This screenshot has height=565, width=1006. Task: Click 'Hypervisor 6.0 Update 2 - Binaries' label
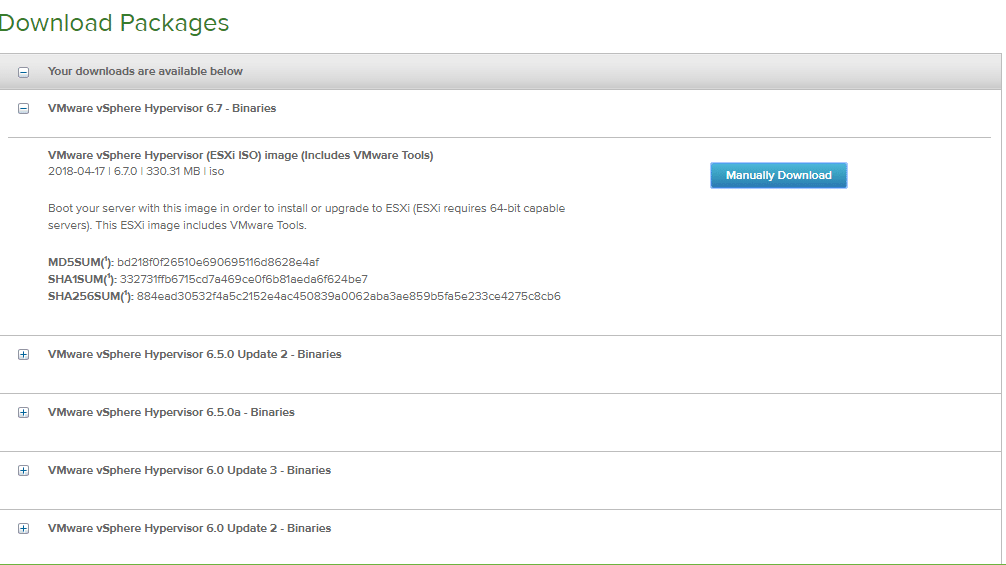coord(189,528)
